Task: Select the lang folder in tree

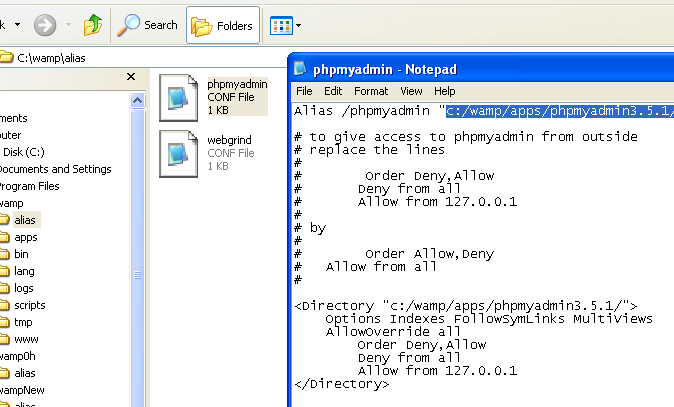Action: pos(24,271)
